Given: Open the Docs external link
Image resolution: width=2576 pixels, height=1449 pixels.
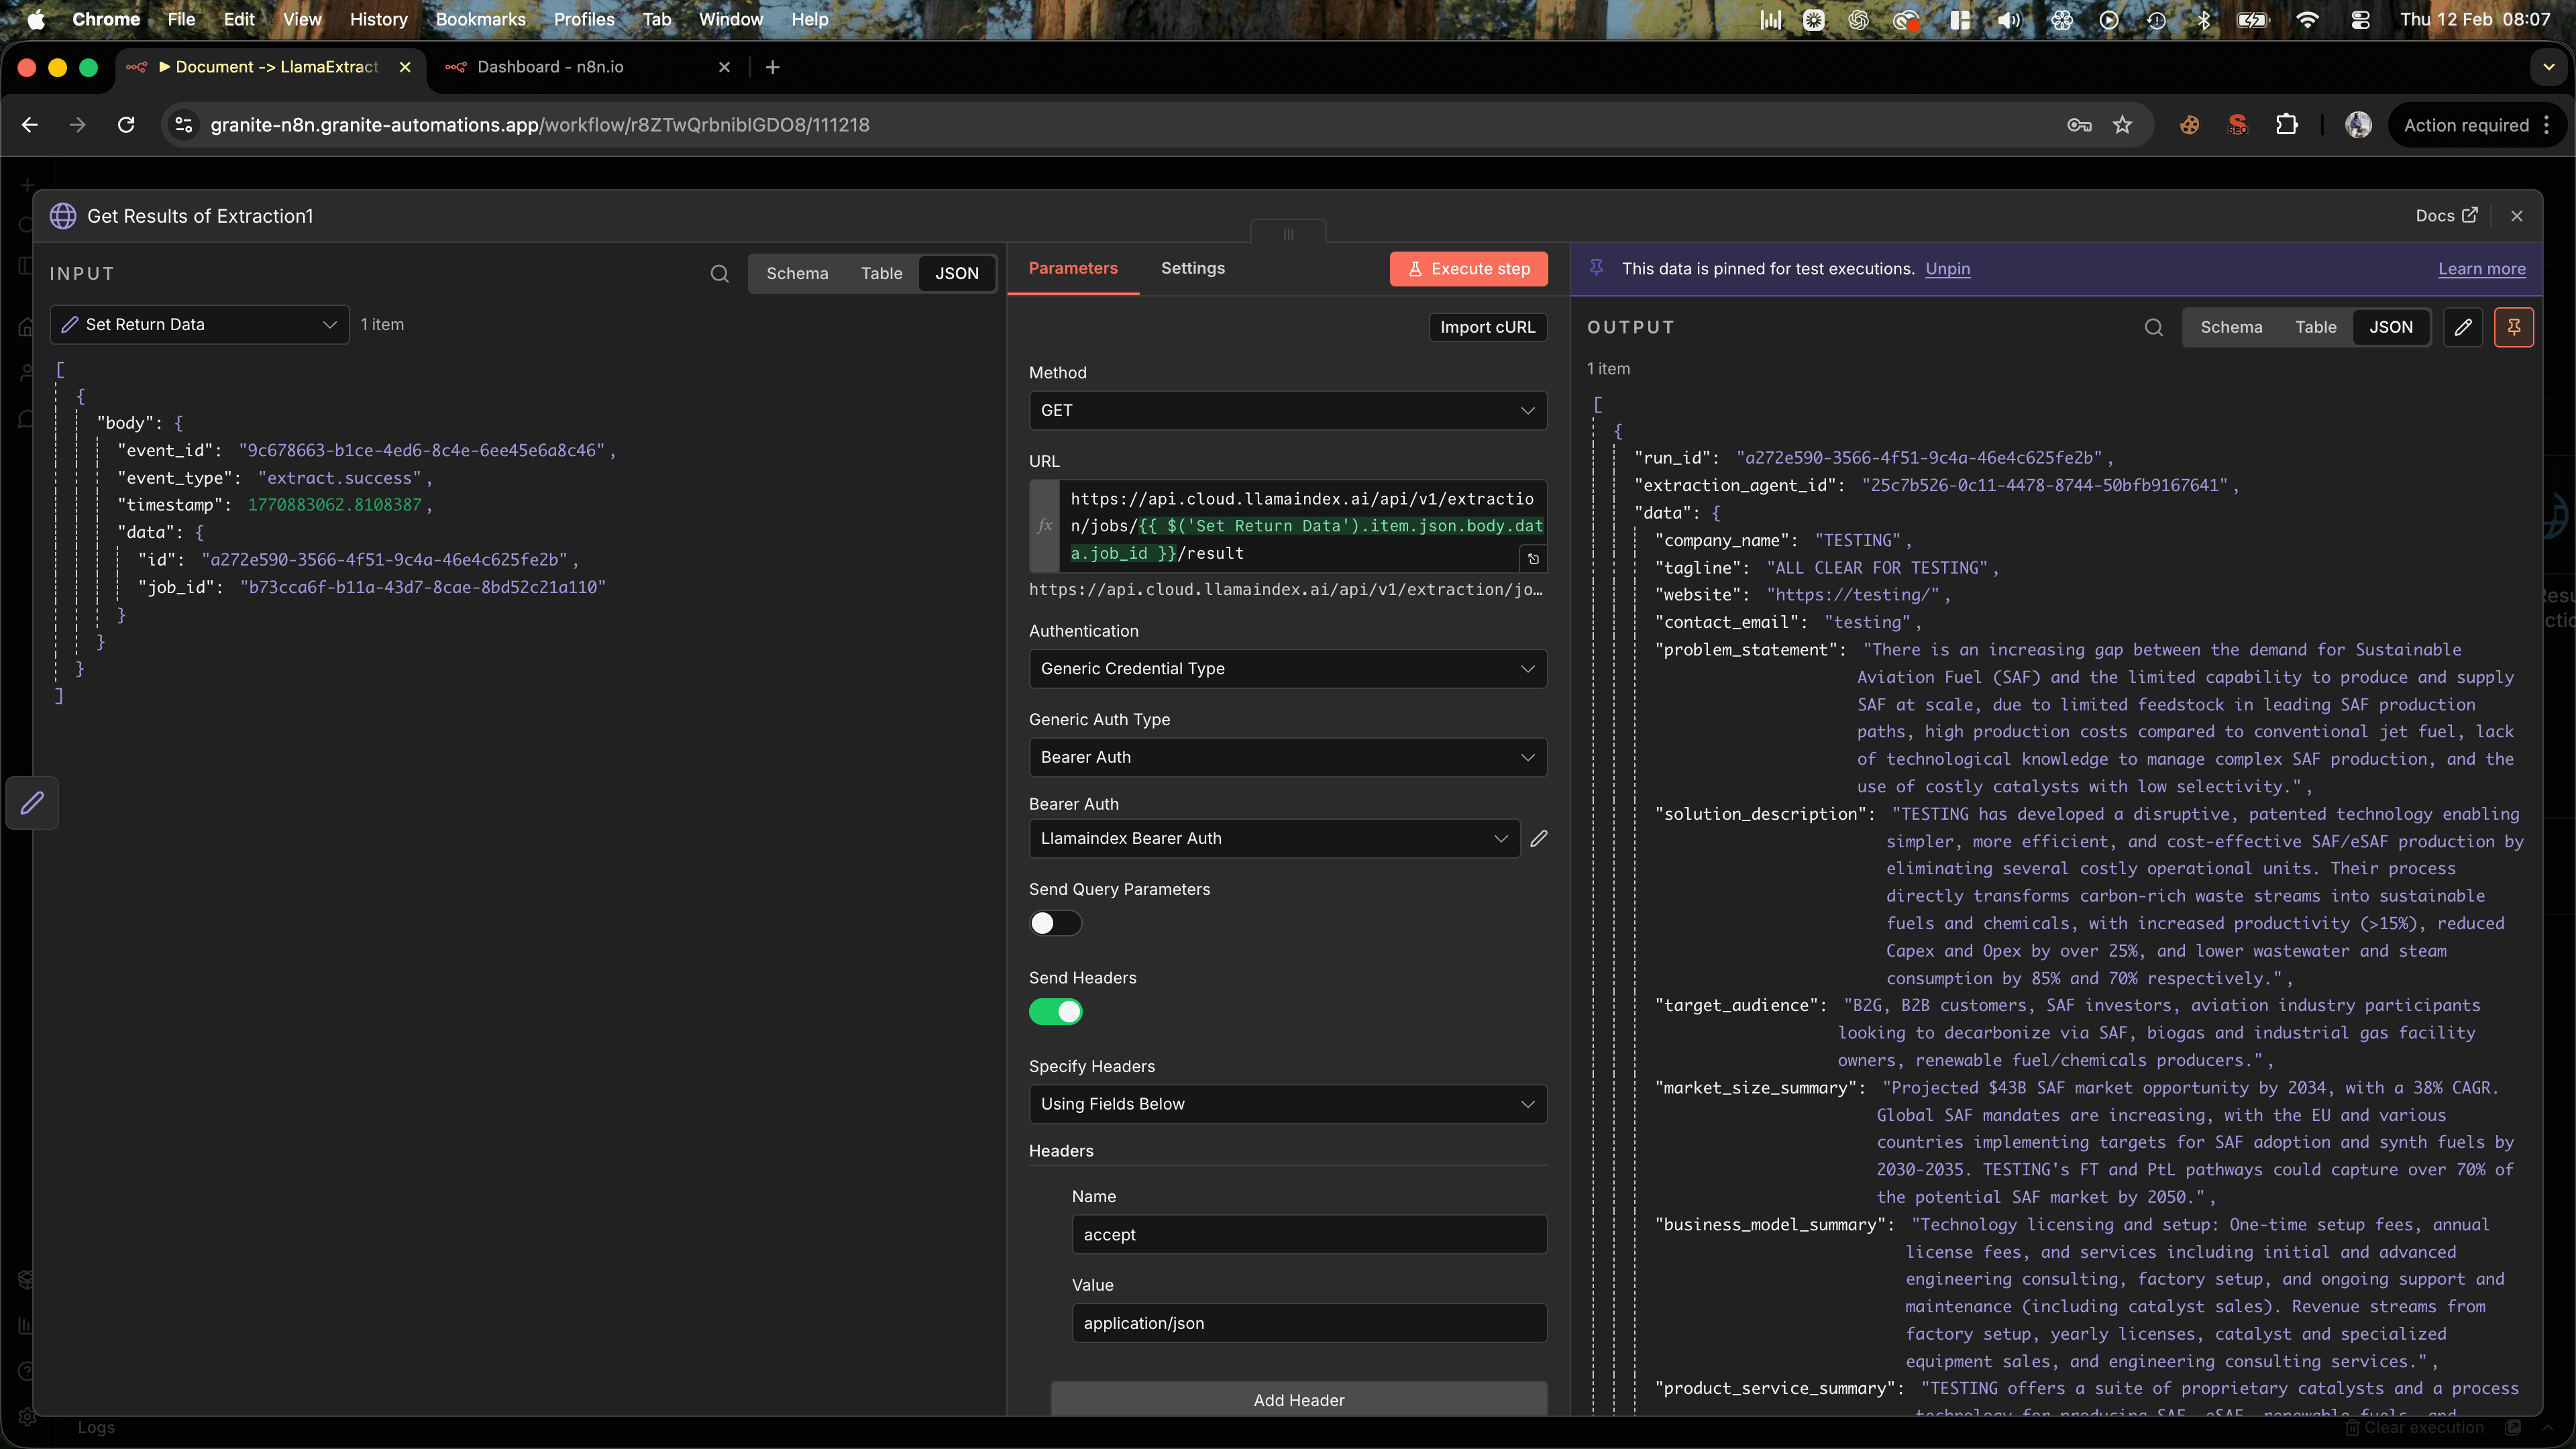Looking at the screenshot, I should [x=2446, y=216].
